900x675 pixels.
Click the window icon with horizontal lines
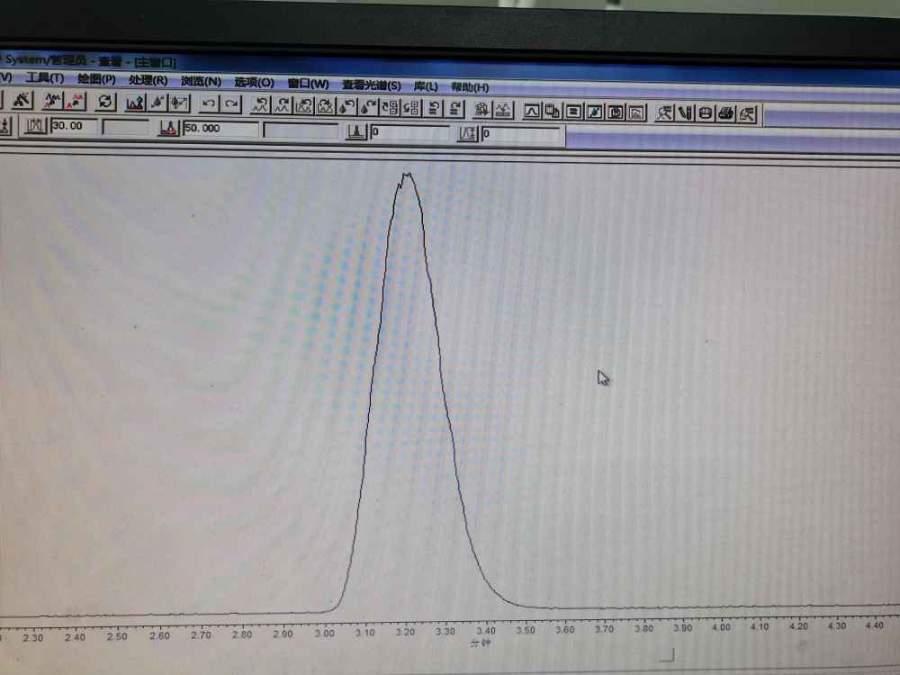(x=573, y=111)
